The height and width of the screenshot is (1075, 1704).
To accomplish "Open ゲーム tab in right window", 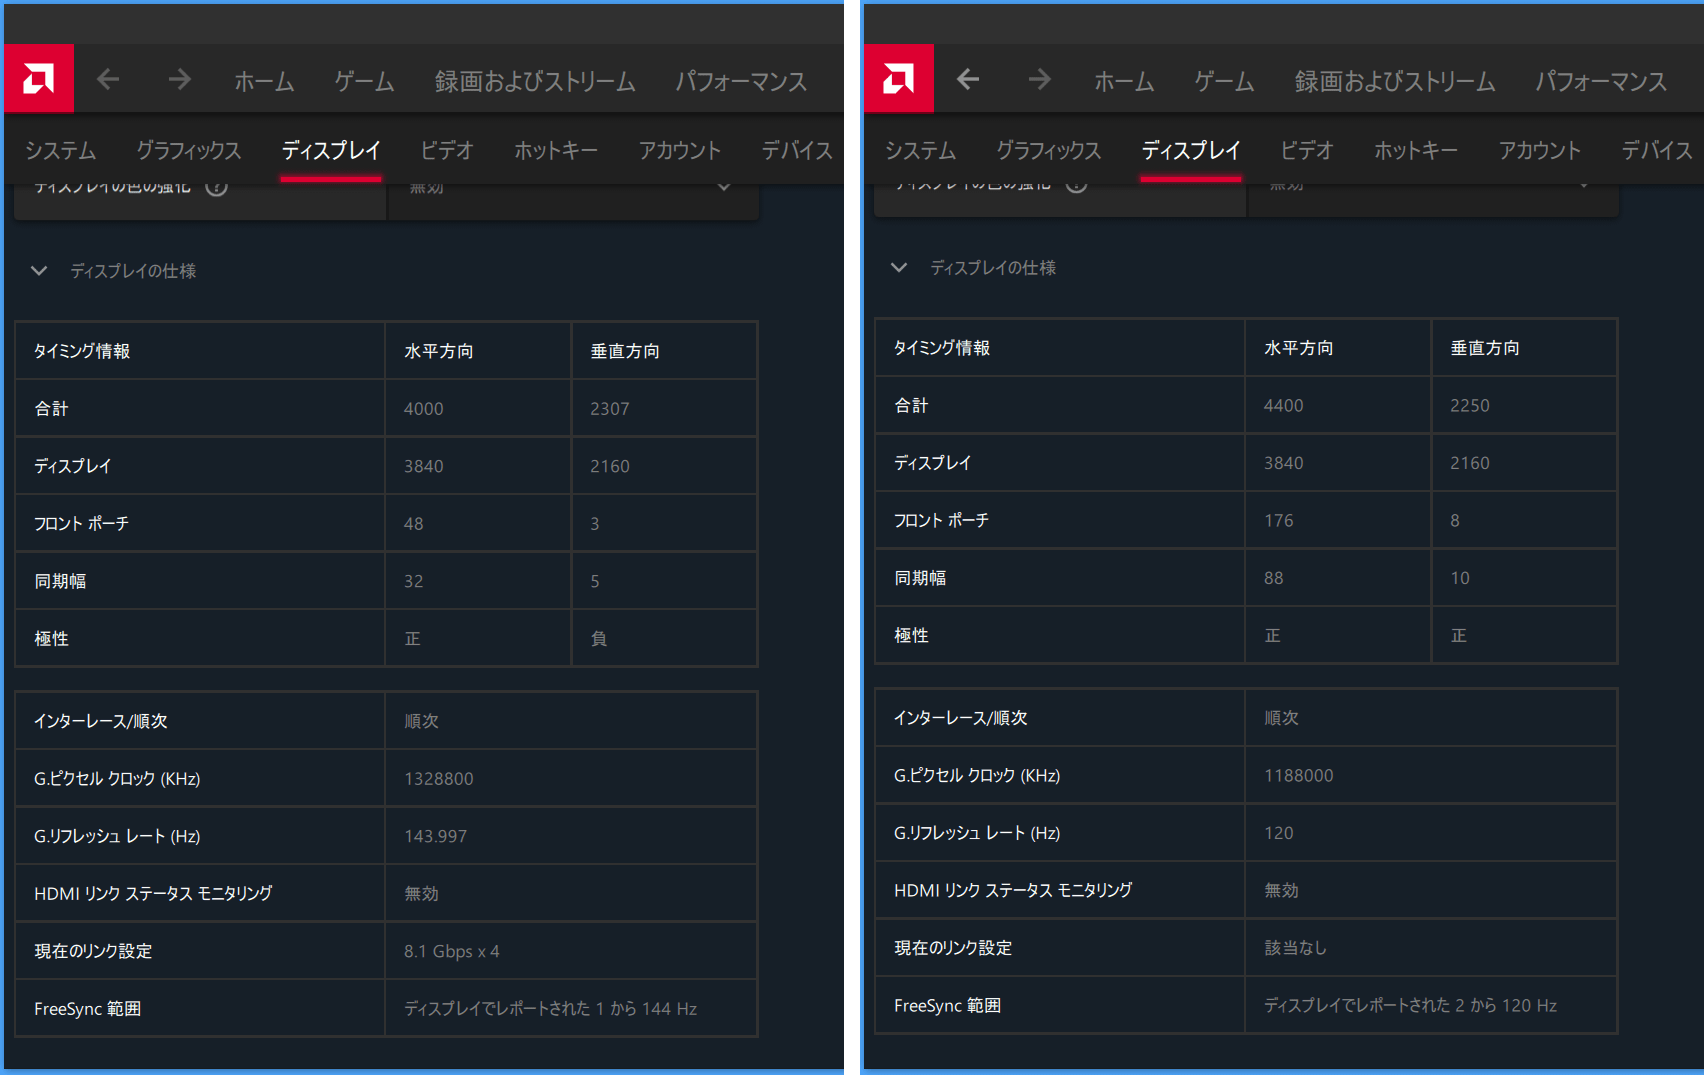I will point(1224,81).
